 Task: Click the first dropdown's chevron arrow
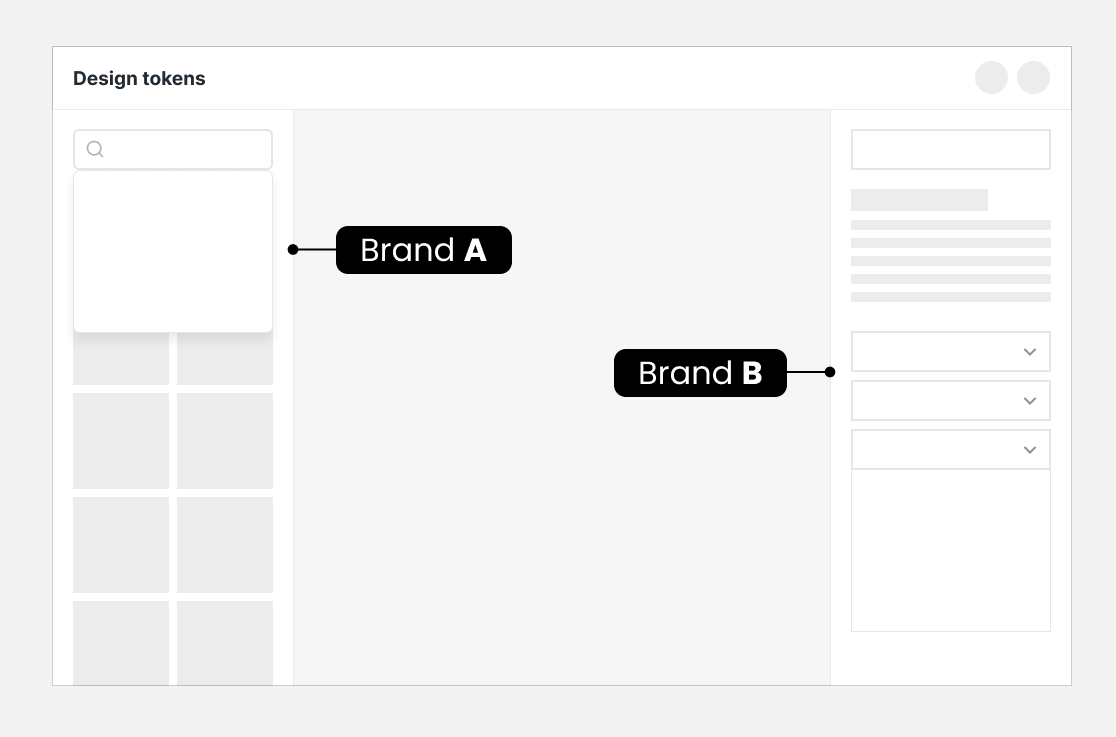click(x=1030, y=352)
